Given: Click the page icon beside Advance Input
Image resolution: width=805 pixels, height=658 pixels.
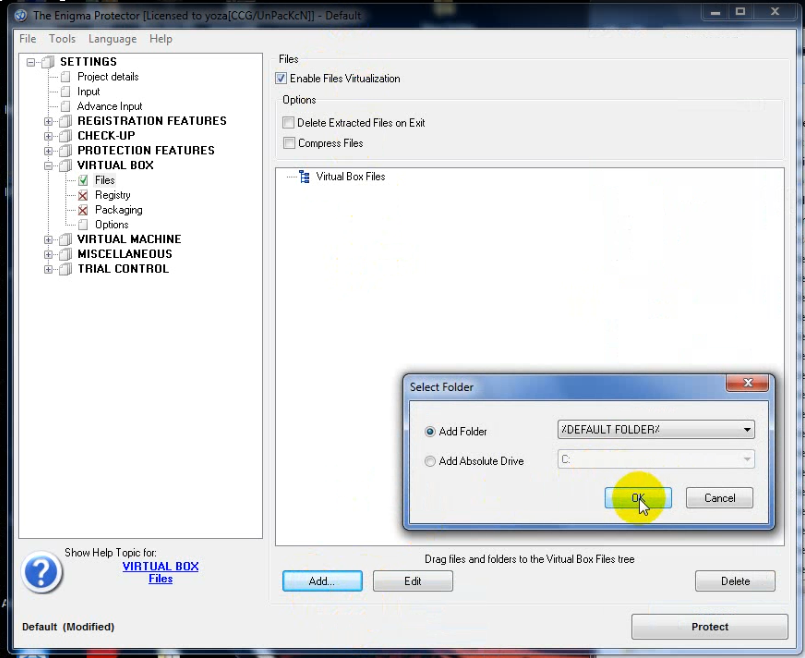Looking at the screenshot, I should 65,106.
